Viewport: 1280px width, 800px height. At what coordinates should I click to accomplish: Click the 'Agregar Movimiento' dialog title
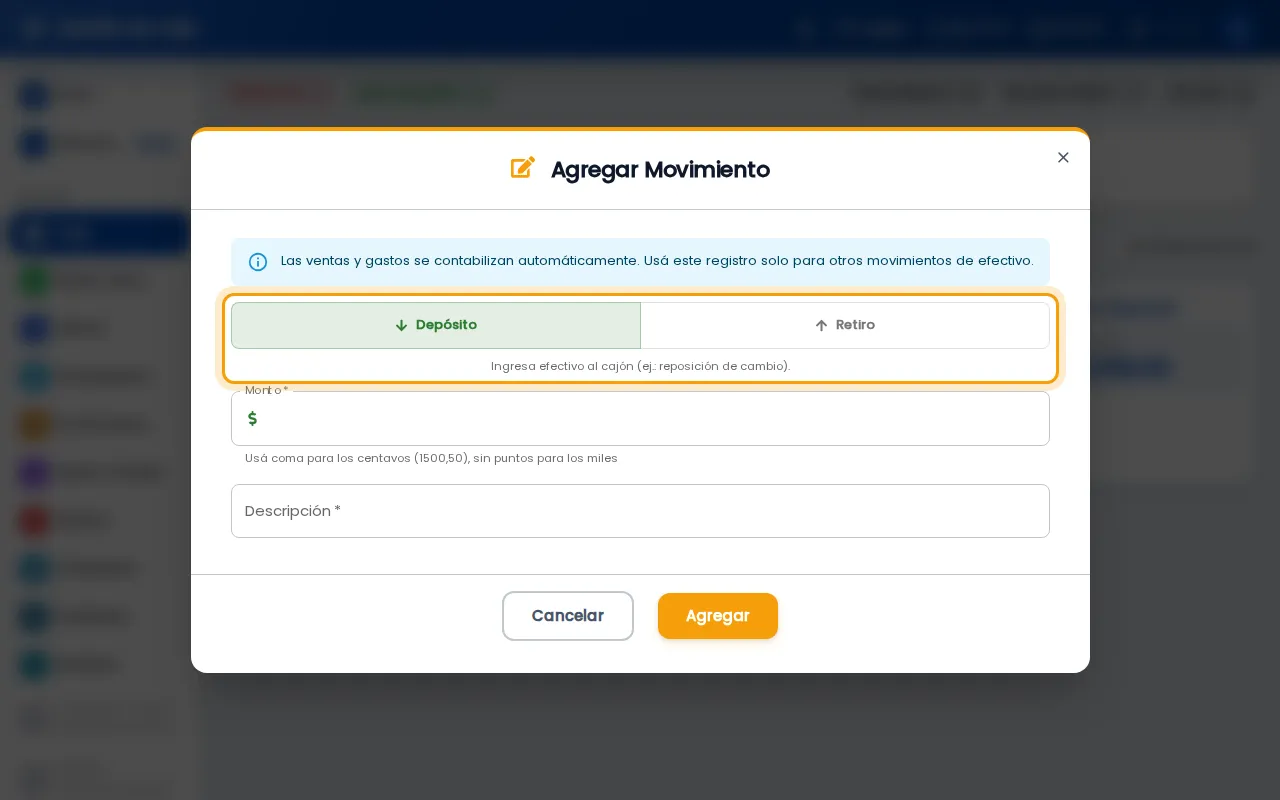660,169
